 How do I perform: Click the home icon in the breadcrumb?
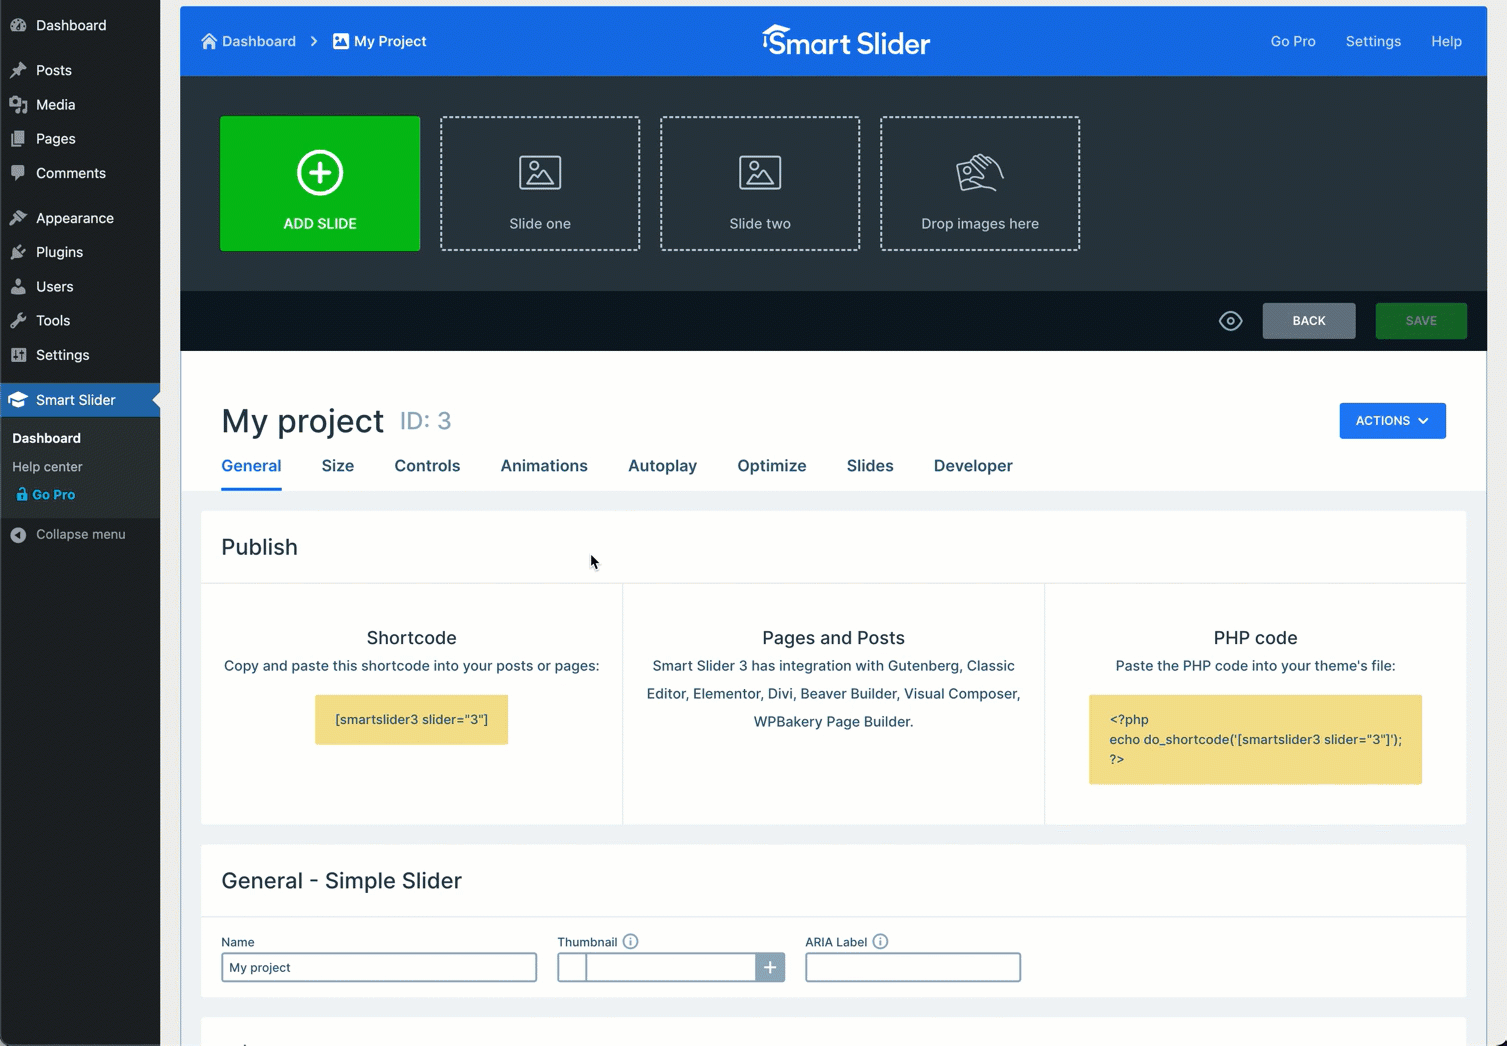point(209,41)
